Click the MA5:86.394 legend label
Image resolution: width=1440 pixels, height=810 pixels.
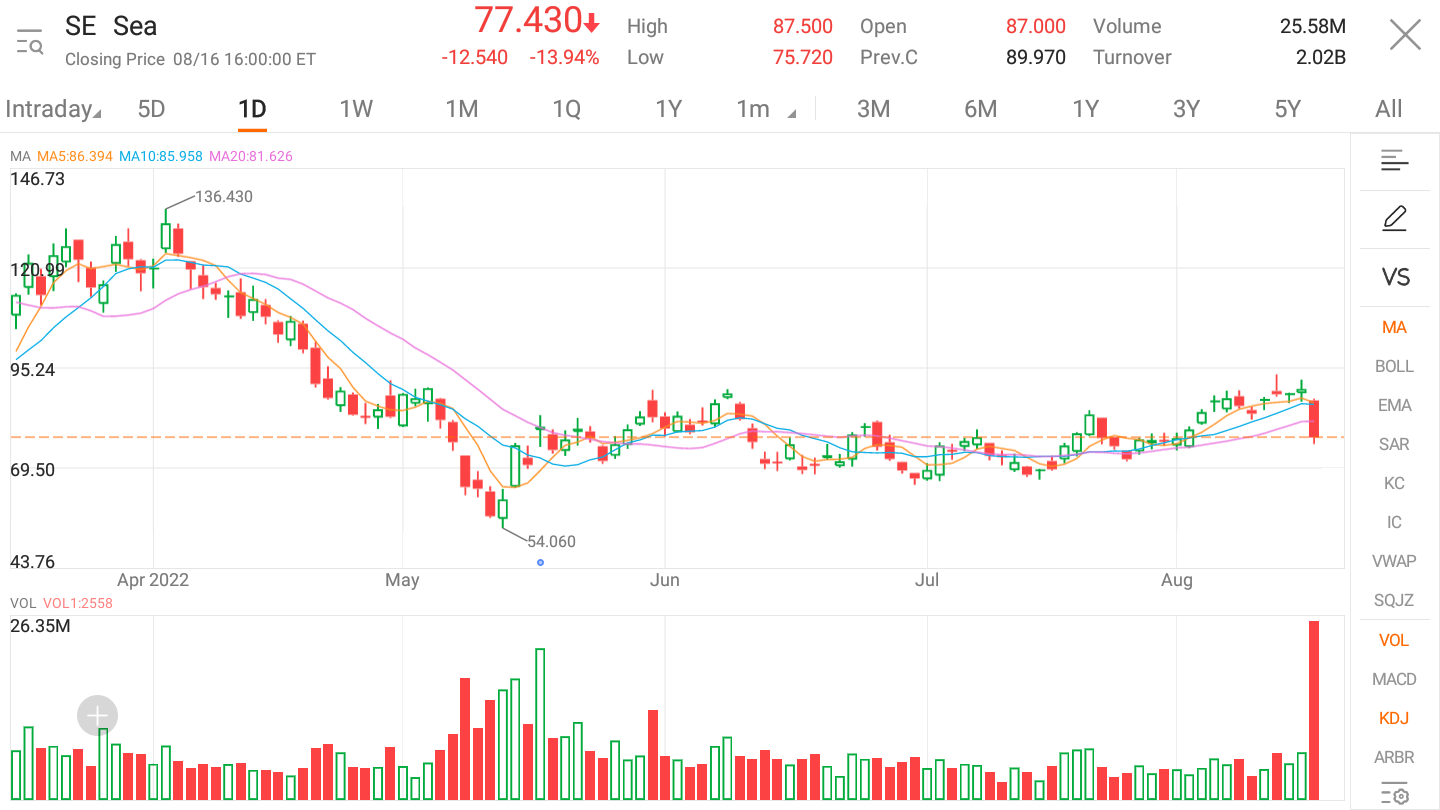coord(76,156)
